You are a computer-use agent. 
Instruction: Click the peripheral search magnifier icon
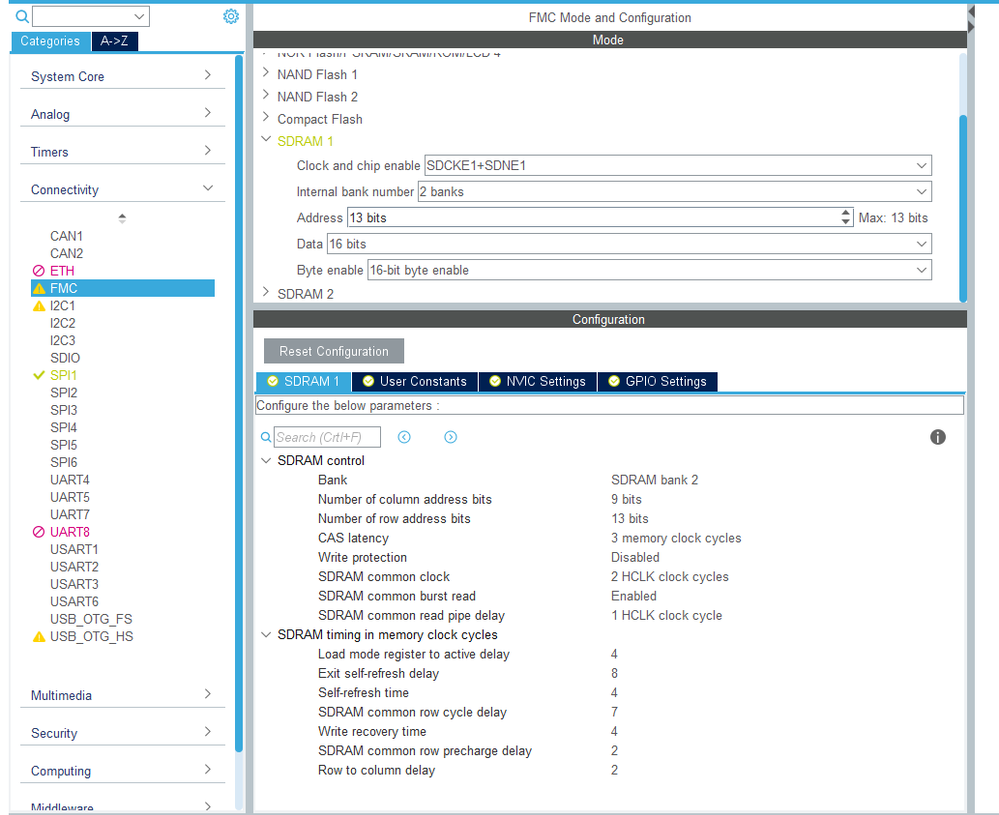[x=22, y=17]
